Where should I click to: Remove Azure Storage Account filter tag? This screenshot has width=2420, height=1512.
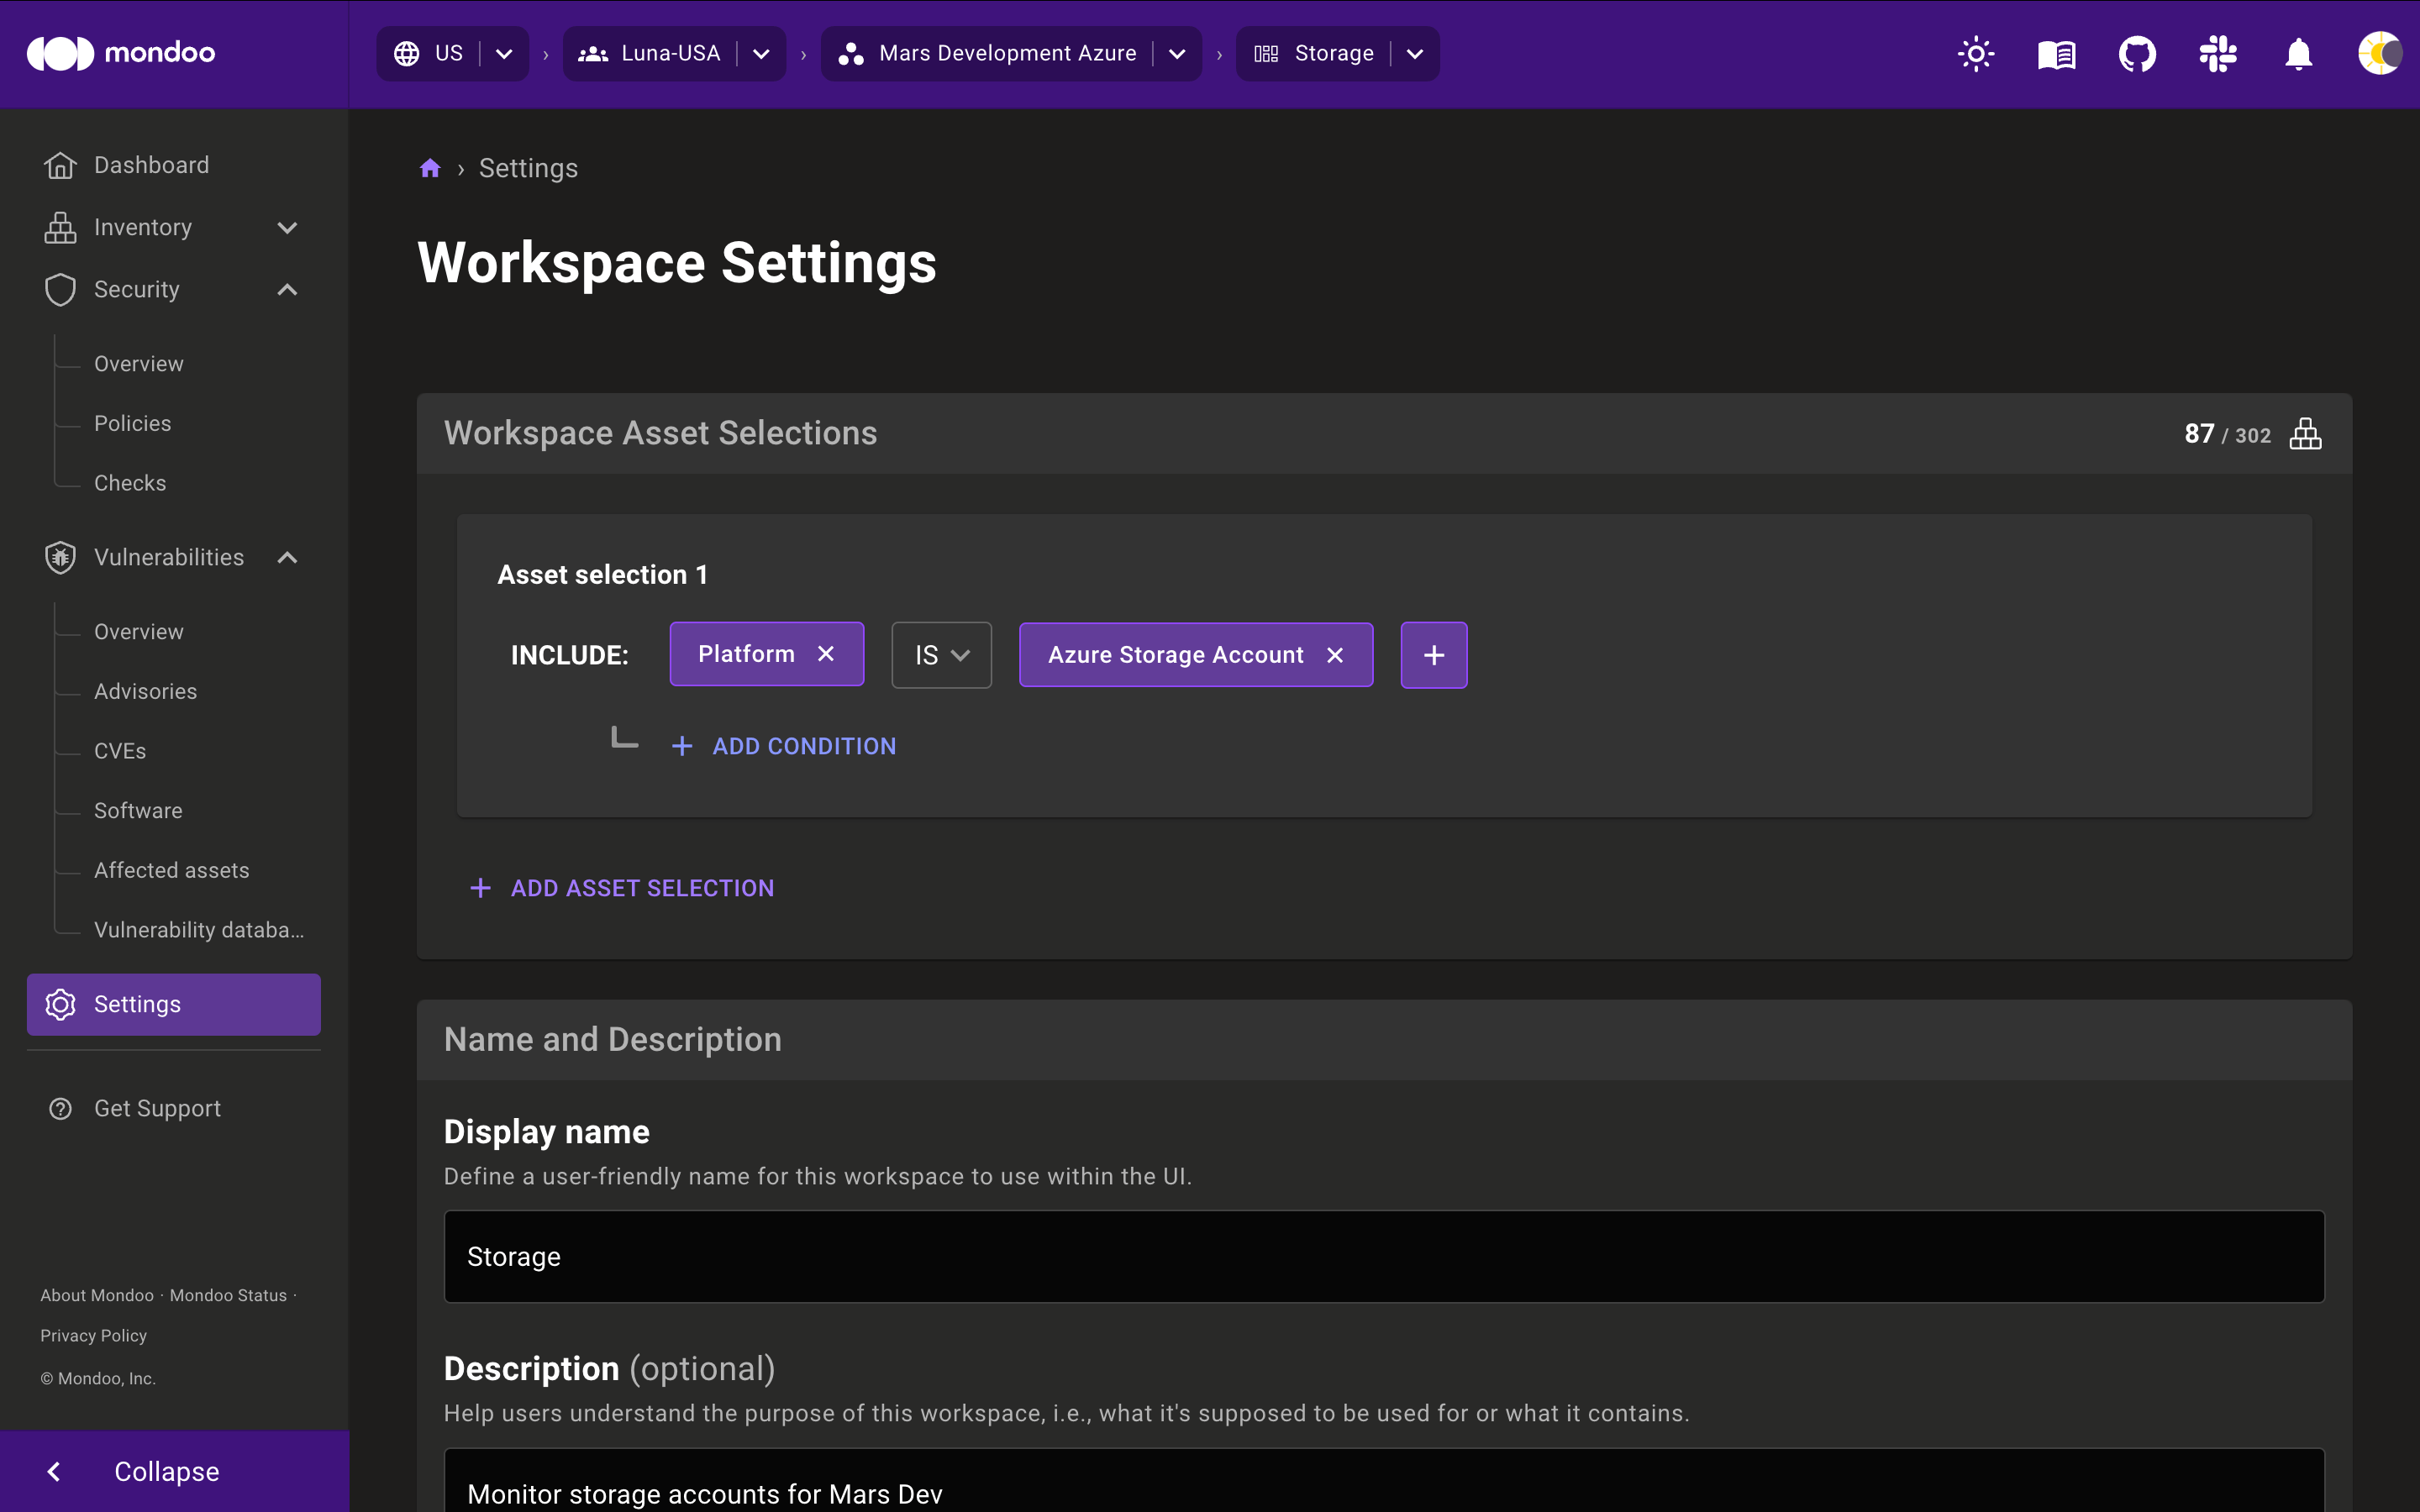click(x=1334, y=654)
